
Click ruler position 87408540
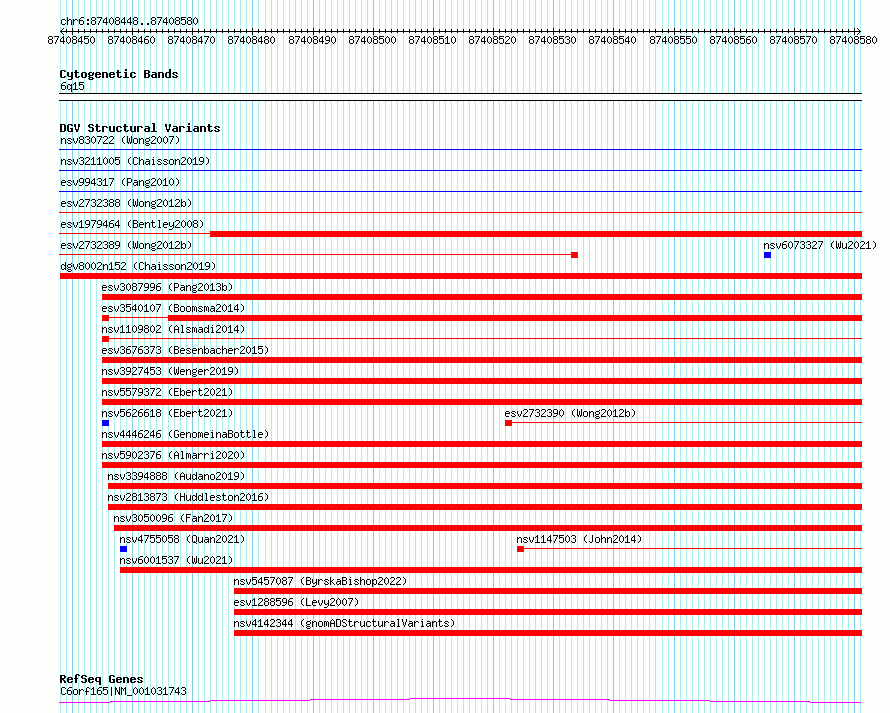(x=612, y=40)
